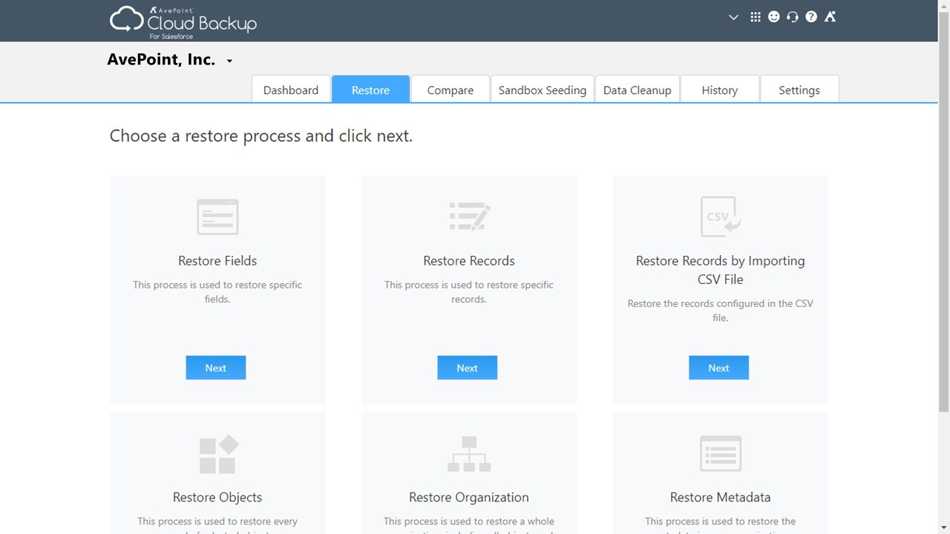Click the Restore Objects icon
Image resolution: width=950 pixels, height=534 pixels.
[218, 454]
